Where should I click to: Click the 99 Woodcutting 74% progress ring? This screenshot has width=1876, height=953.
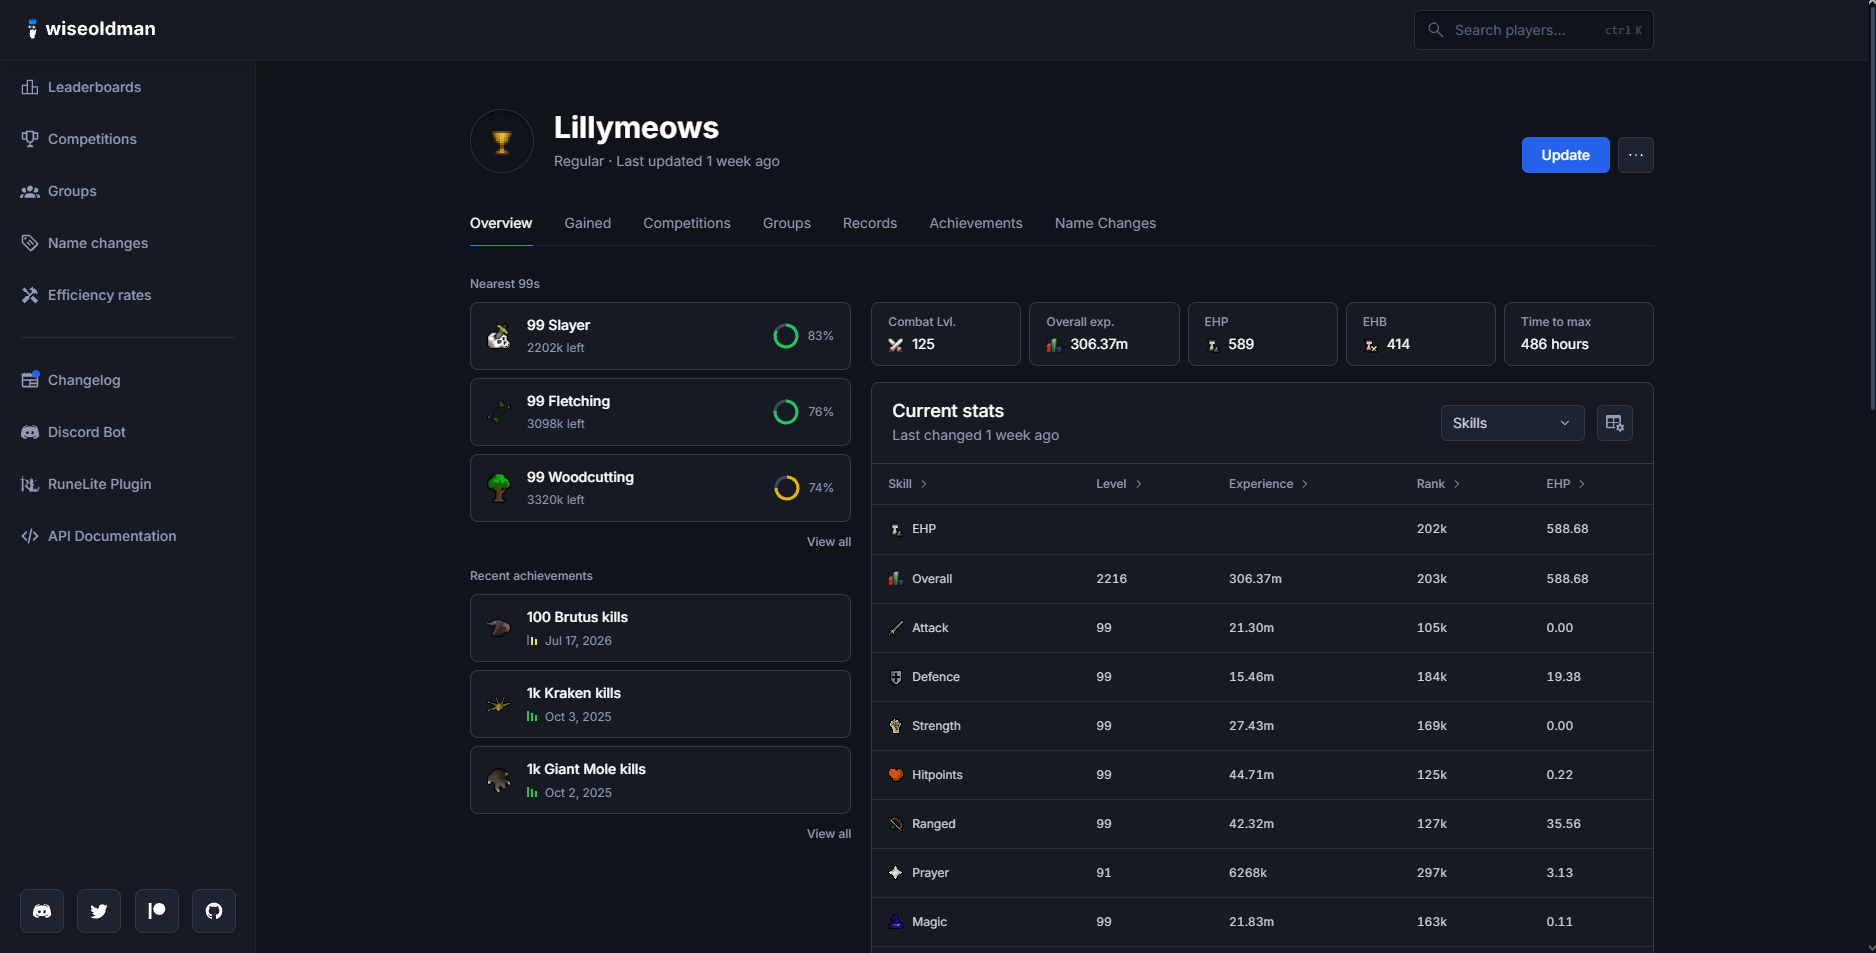786,488
